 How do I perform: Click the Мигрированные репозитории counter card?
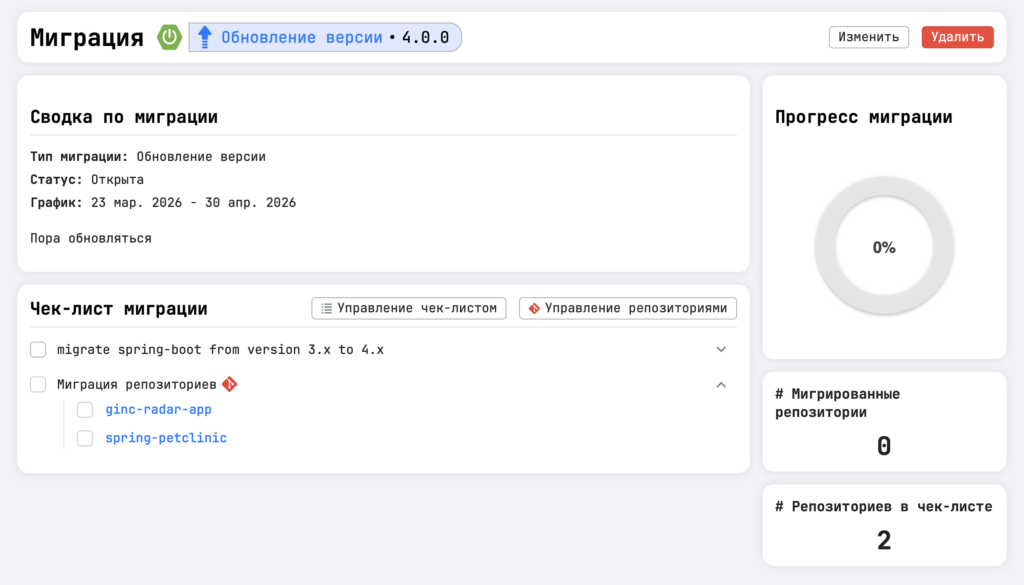[x=884, y=421]
